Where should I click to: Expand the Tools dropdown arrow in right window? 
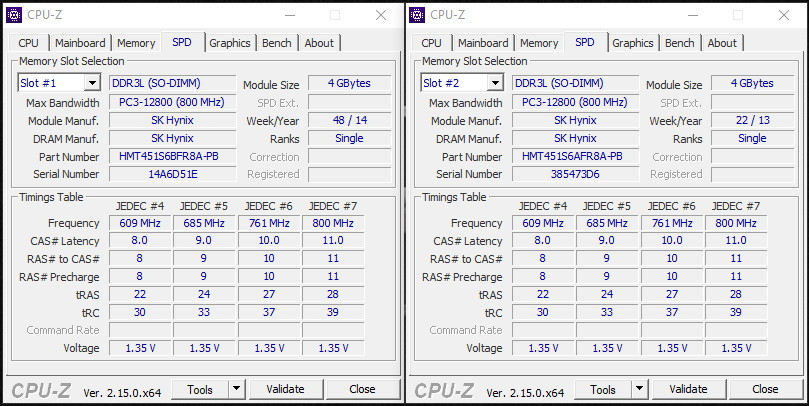pyautogui.click(x=639, y=389)
